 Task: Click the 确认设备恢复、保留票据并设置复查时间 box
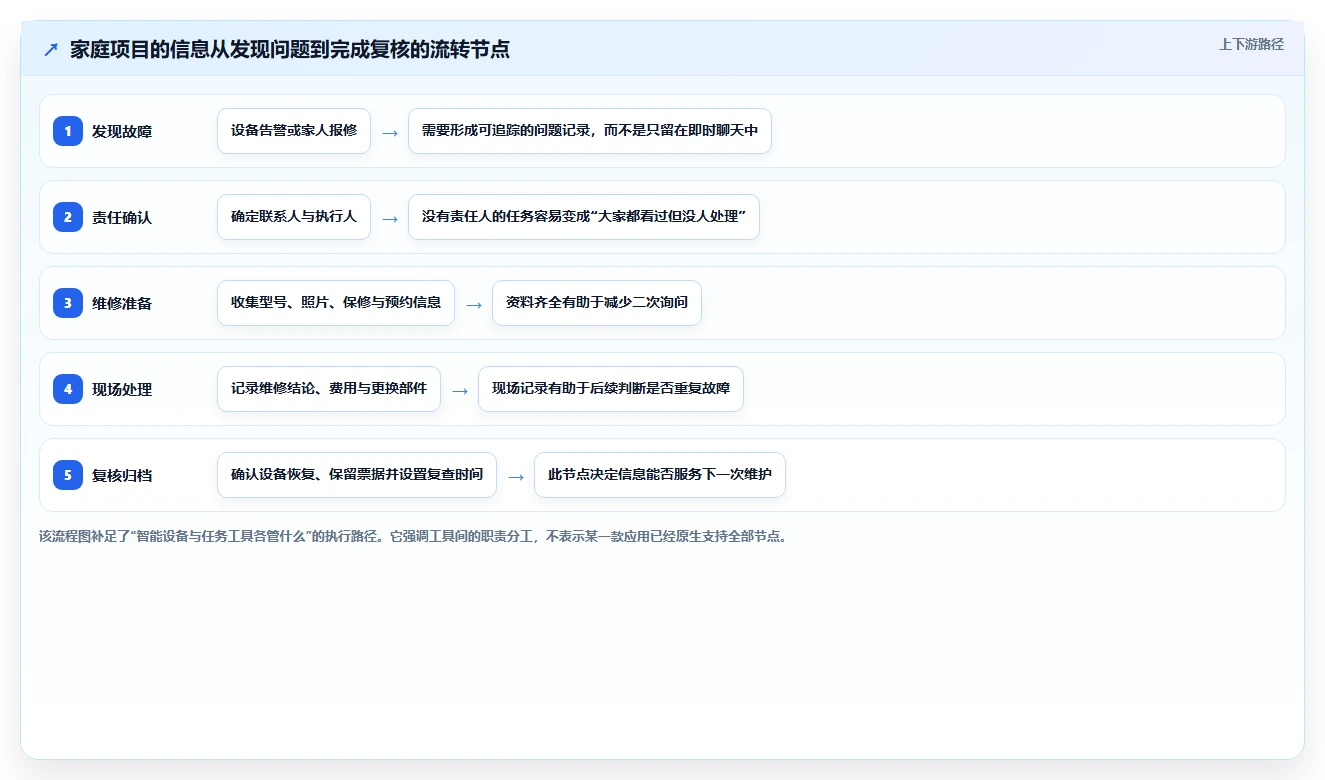pos(357,475)
